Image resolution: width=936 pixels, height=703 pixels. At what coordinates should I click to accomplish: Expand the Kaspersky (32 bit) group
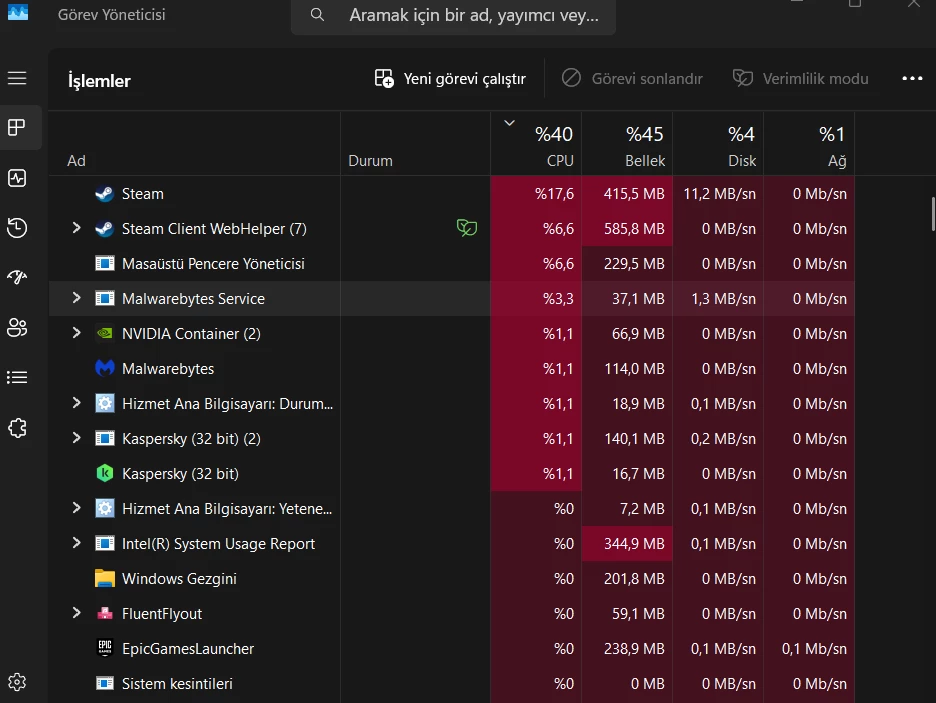click(76, 438)
